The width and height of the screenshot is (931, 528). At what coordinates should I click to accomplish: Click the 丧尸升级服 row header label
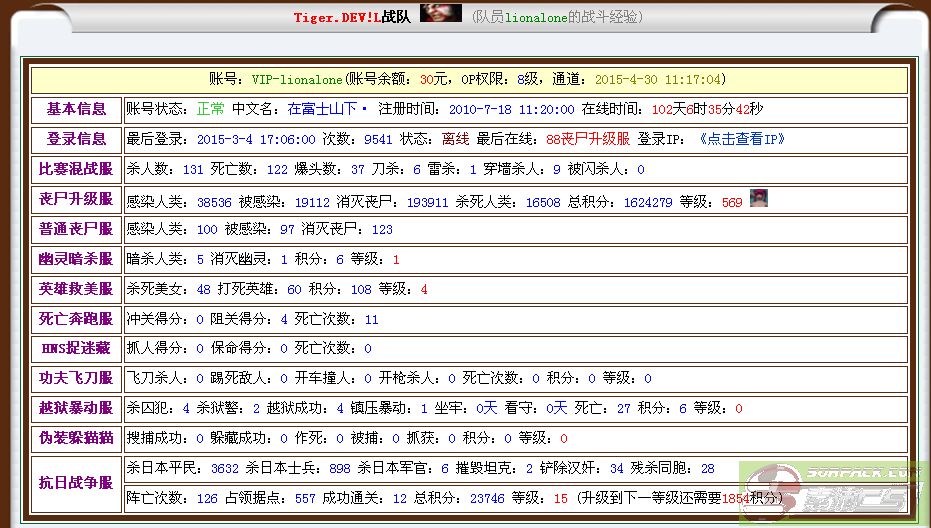coord(76,200)
